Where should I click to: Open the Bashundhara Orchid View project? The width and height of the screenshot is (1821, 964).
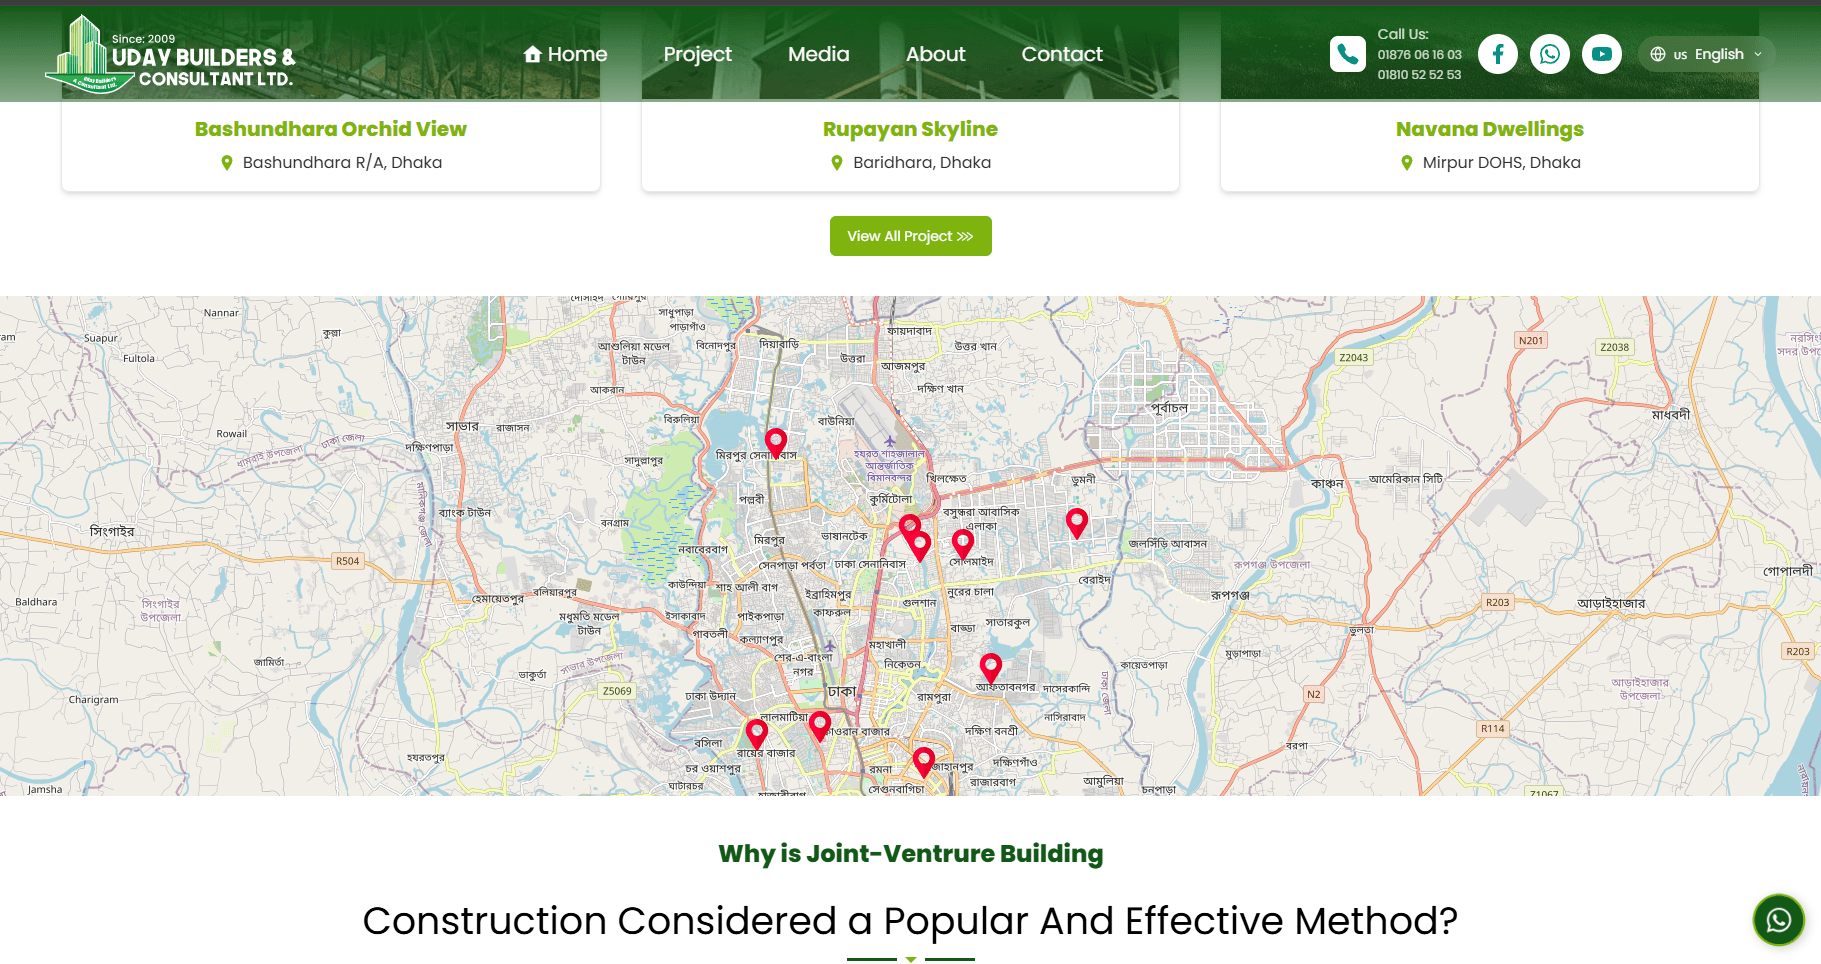[x=330, y=129]
